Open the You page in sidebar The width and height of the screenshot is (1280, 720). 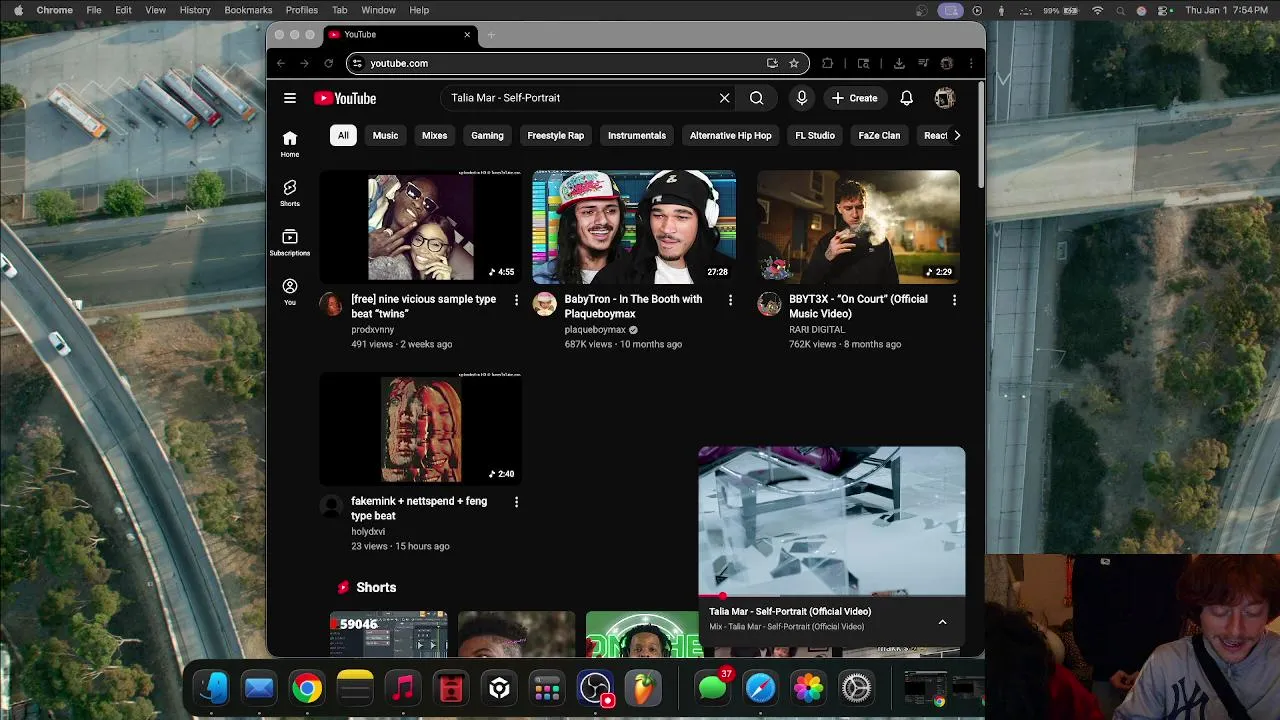(x=290, y=291)
